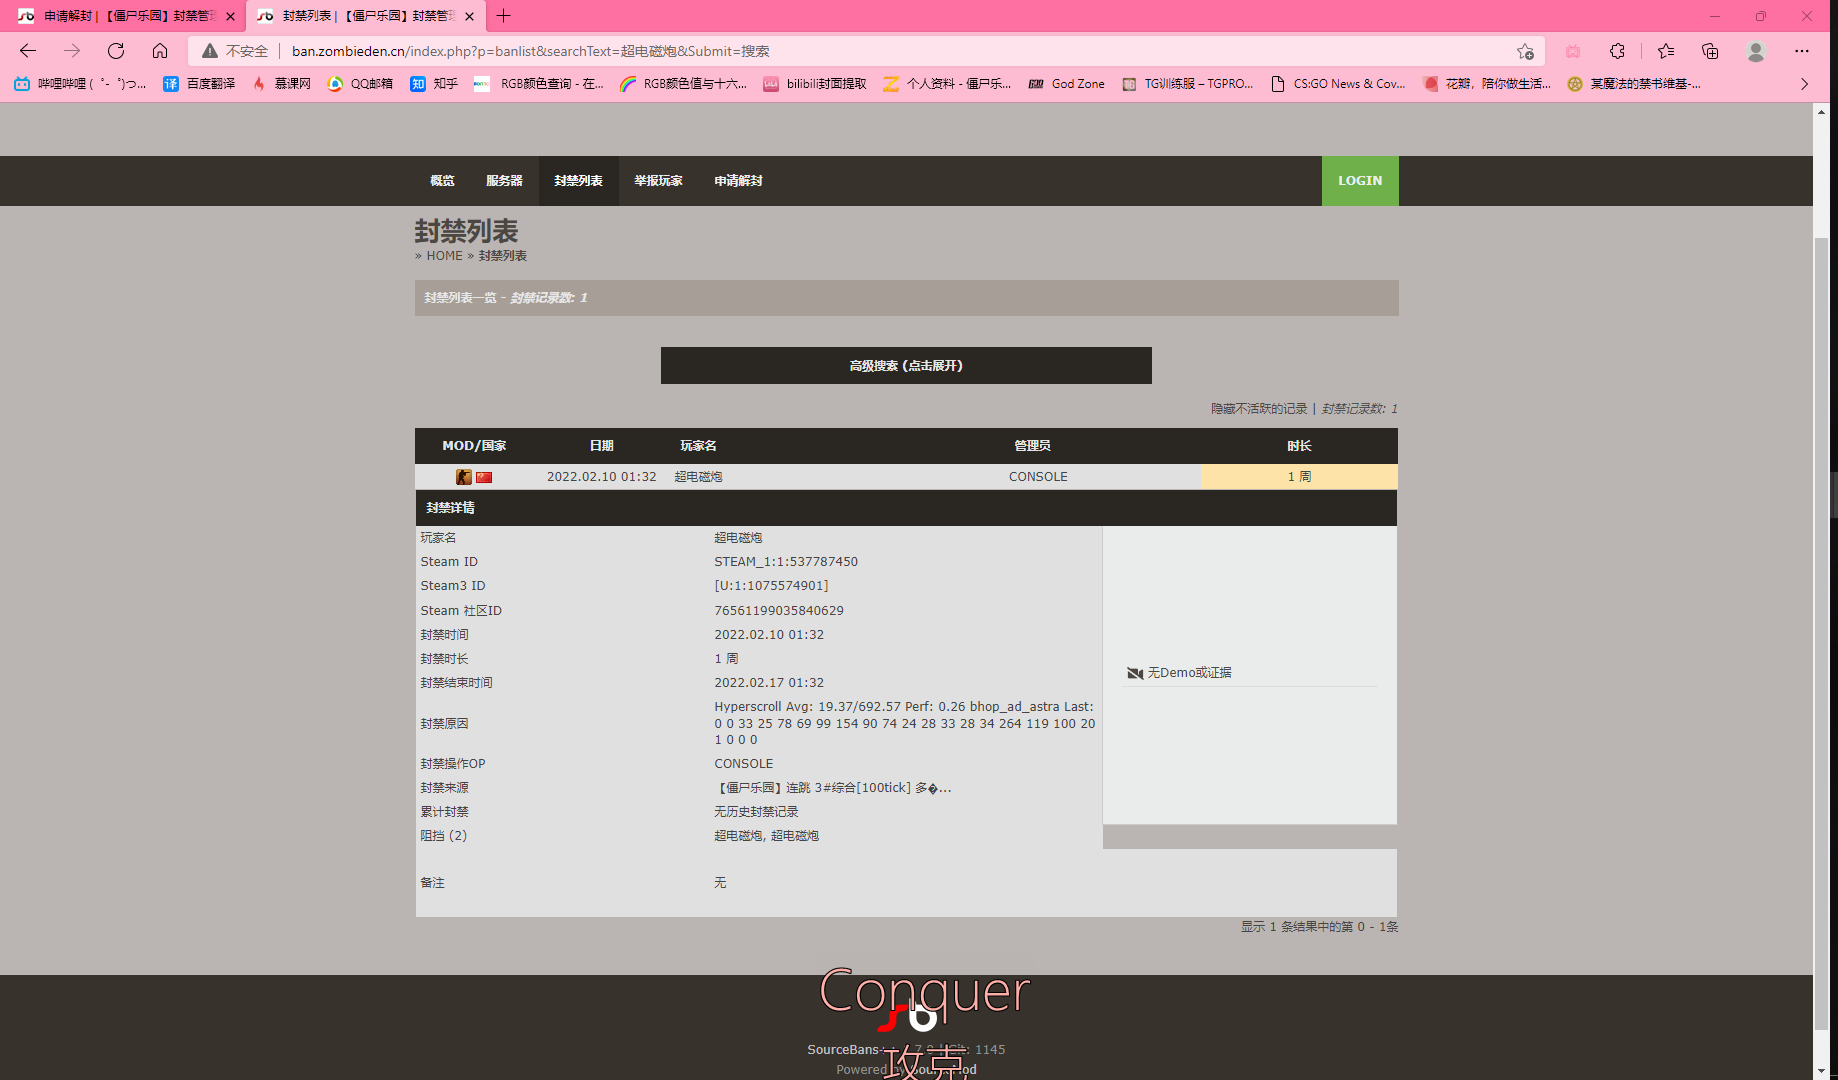The image size is (1838, 1080).
Task: Open the browser home page
Action: click(x=160, y=51)
